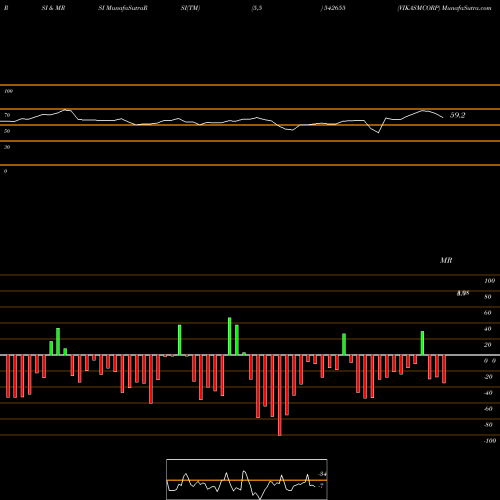Click the 80 label on MR axis
This screenshot has width=500, height=500.
tap(488, 297)
